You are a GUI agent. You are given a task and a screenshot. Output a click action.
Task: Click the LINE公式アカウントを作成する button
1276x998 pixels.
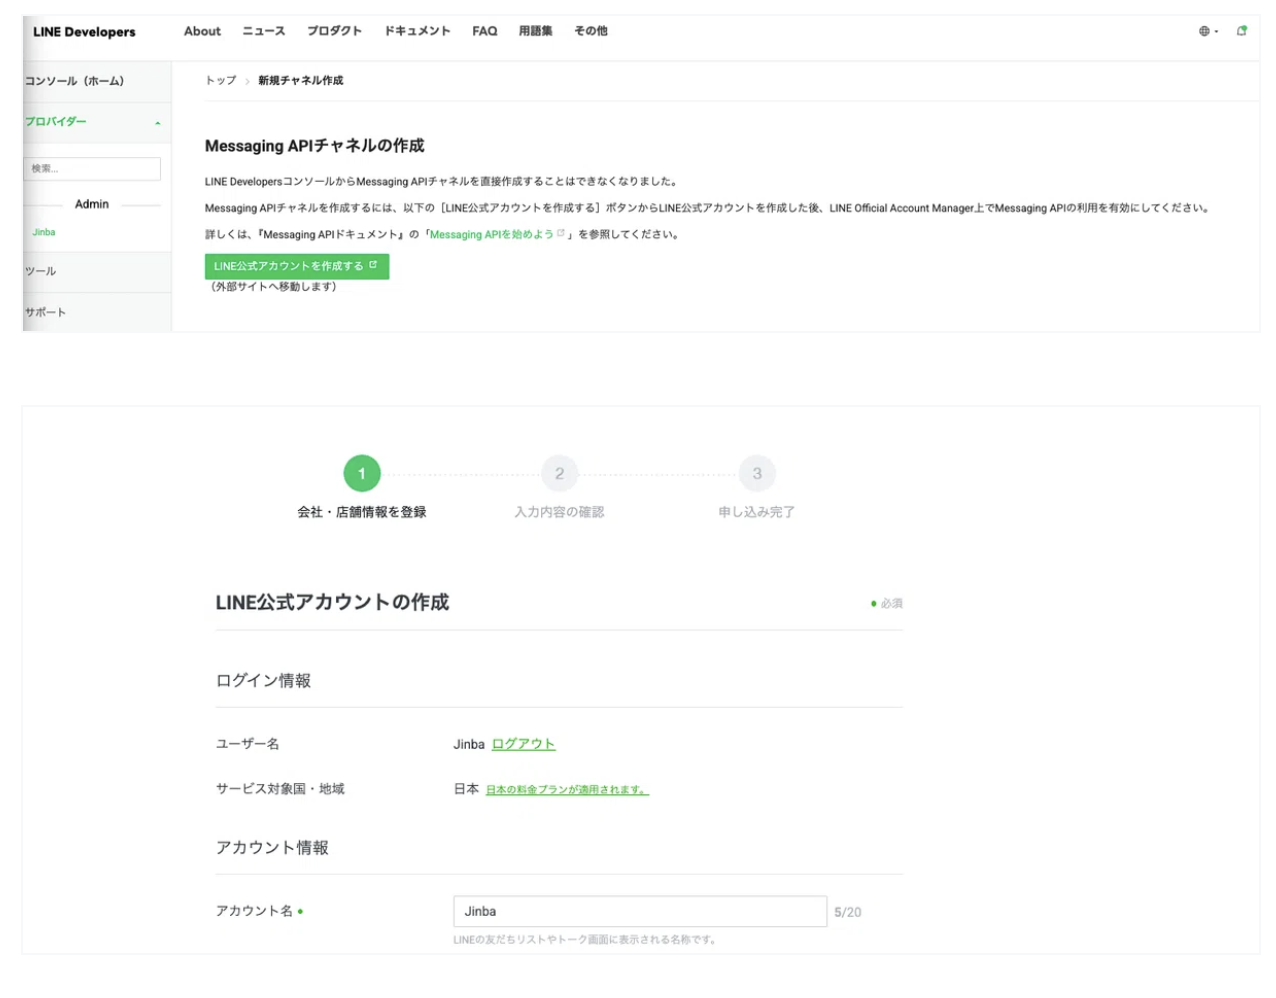pyautogui.click(x=297, y=266)
